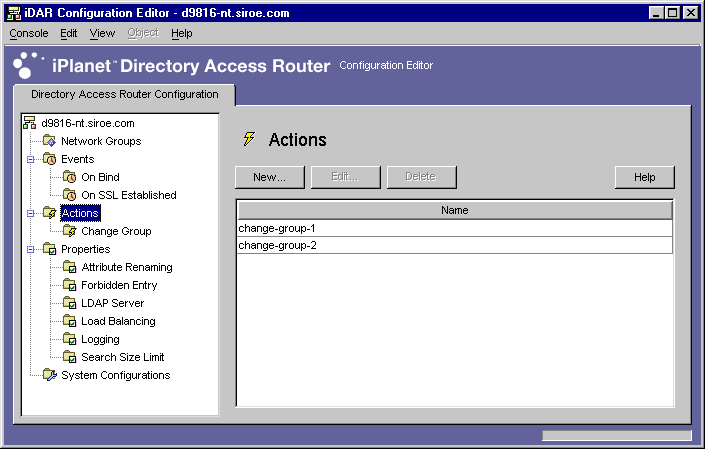
Task: Minimize the iDAR Configuration Editor window
Action: [x=656, y=13]
